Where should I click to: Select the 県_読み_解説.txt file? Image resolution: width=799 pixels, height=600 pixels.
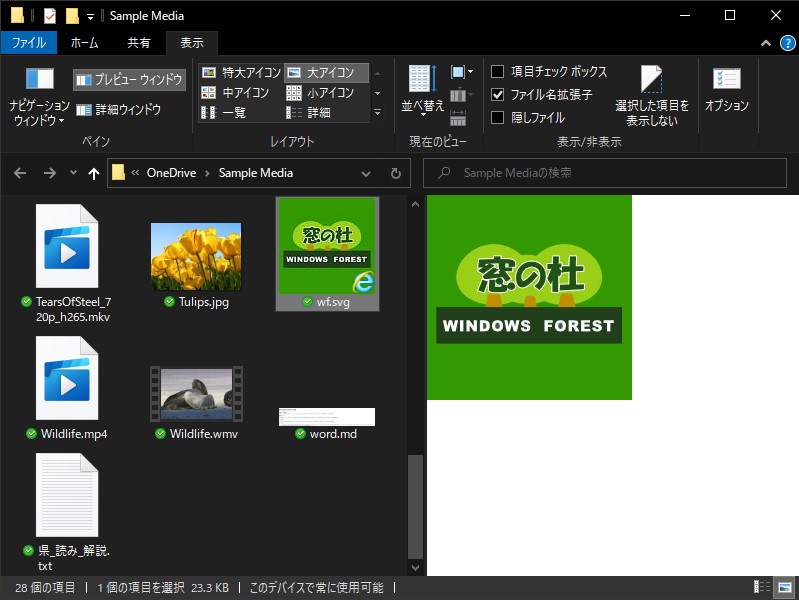pos(67,511)
